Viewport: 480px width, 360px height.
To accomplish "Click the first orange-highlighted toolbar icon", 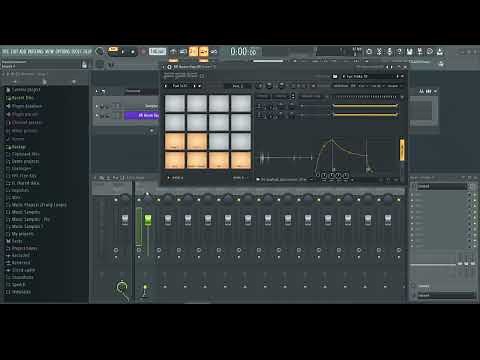I will (193, 51).
